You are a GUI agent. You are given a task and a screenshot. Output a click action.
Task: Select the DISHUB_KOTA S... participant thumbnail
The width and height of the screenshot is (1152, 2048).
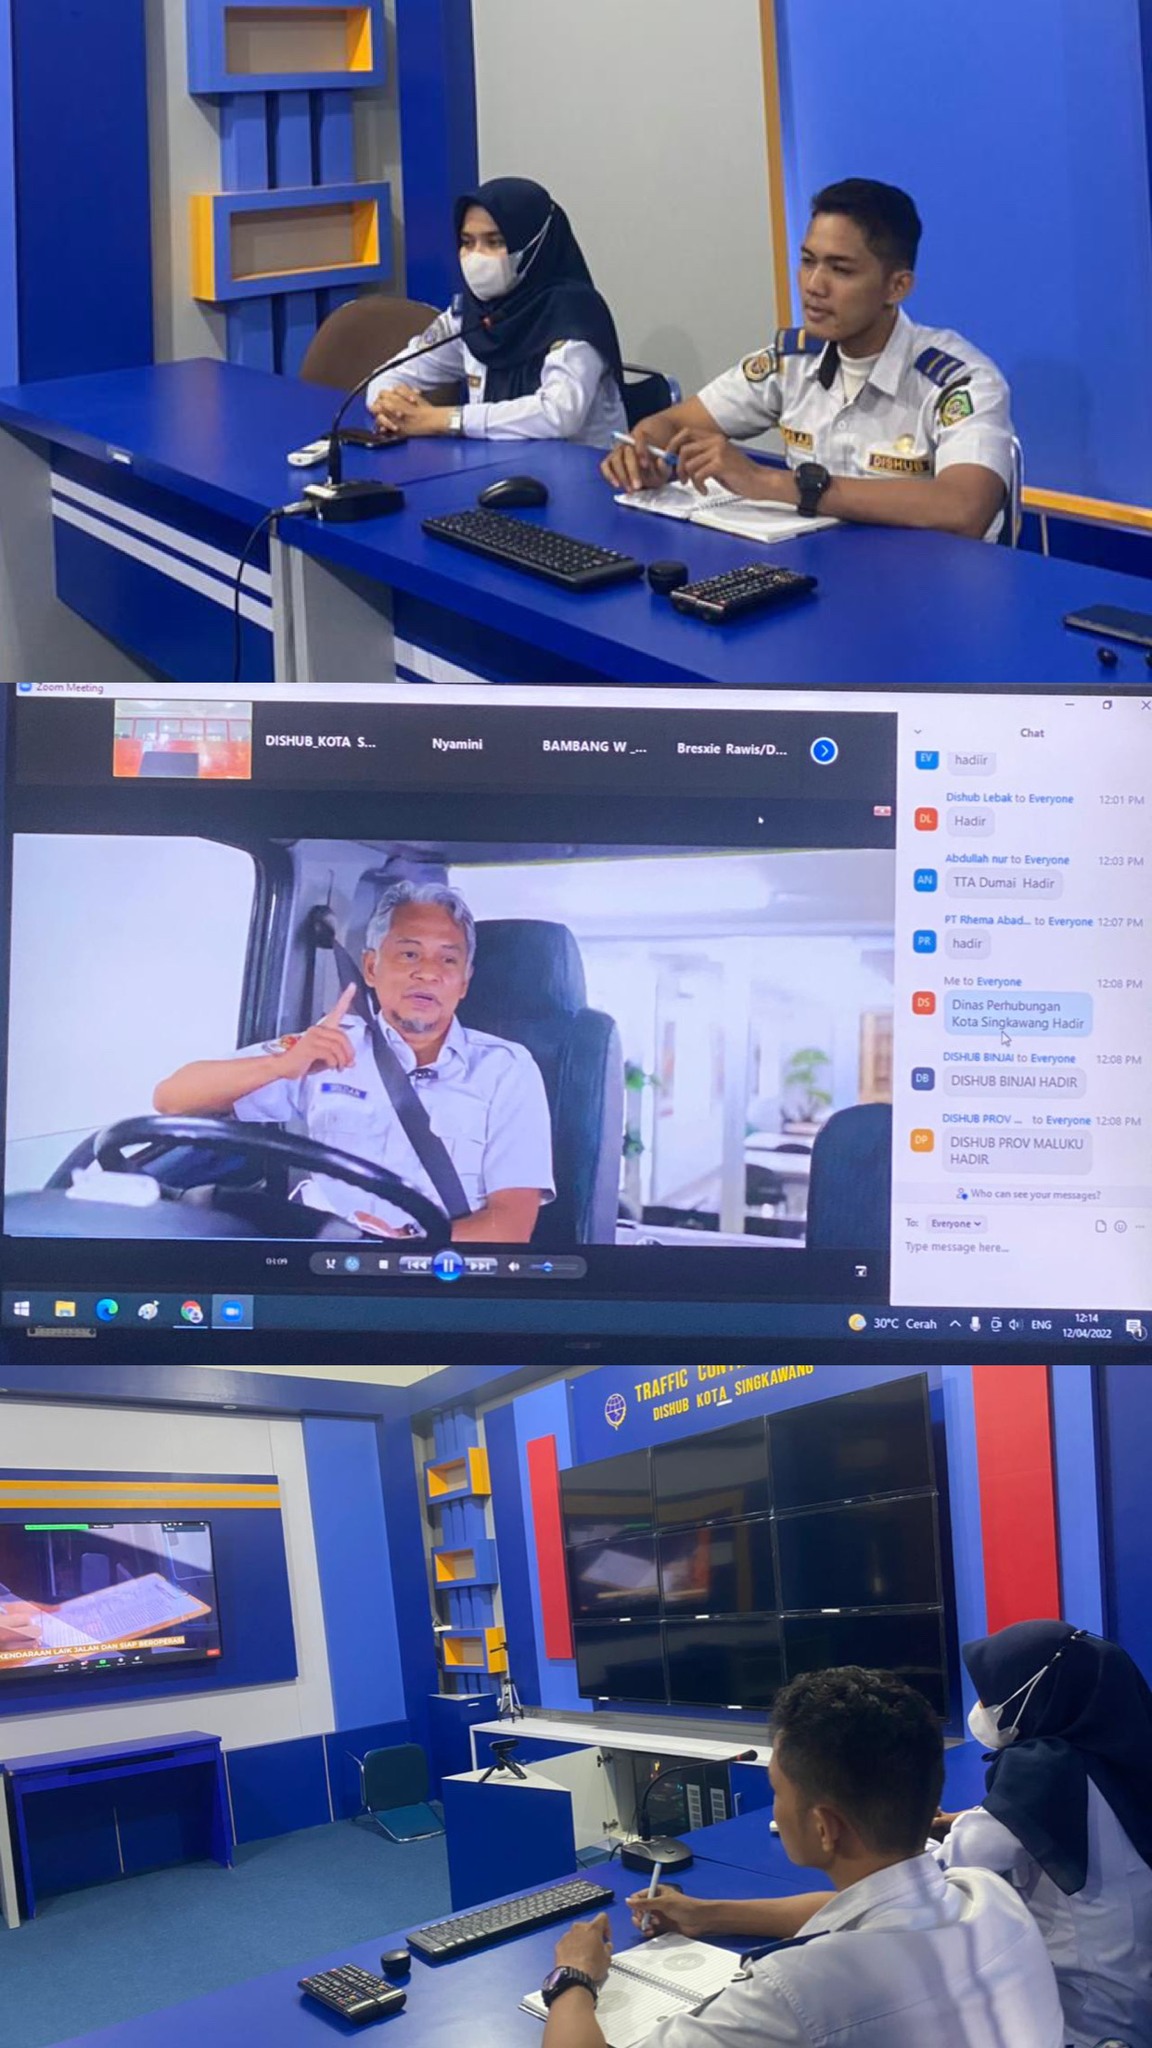(182, 740)
